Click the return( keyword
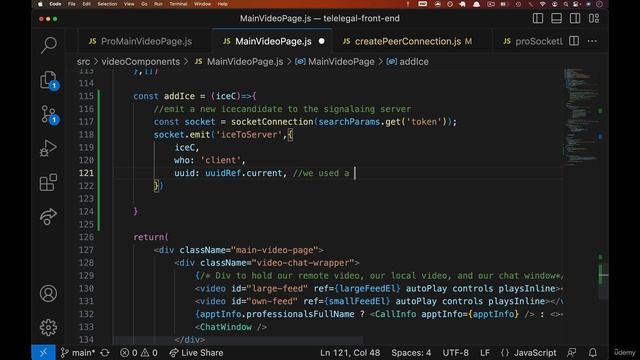The height and width of the screenshot is (360, 640). coord(151,237)
